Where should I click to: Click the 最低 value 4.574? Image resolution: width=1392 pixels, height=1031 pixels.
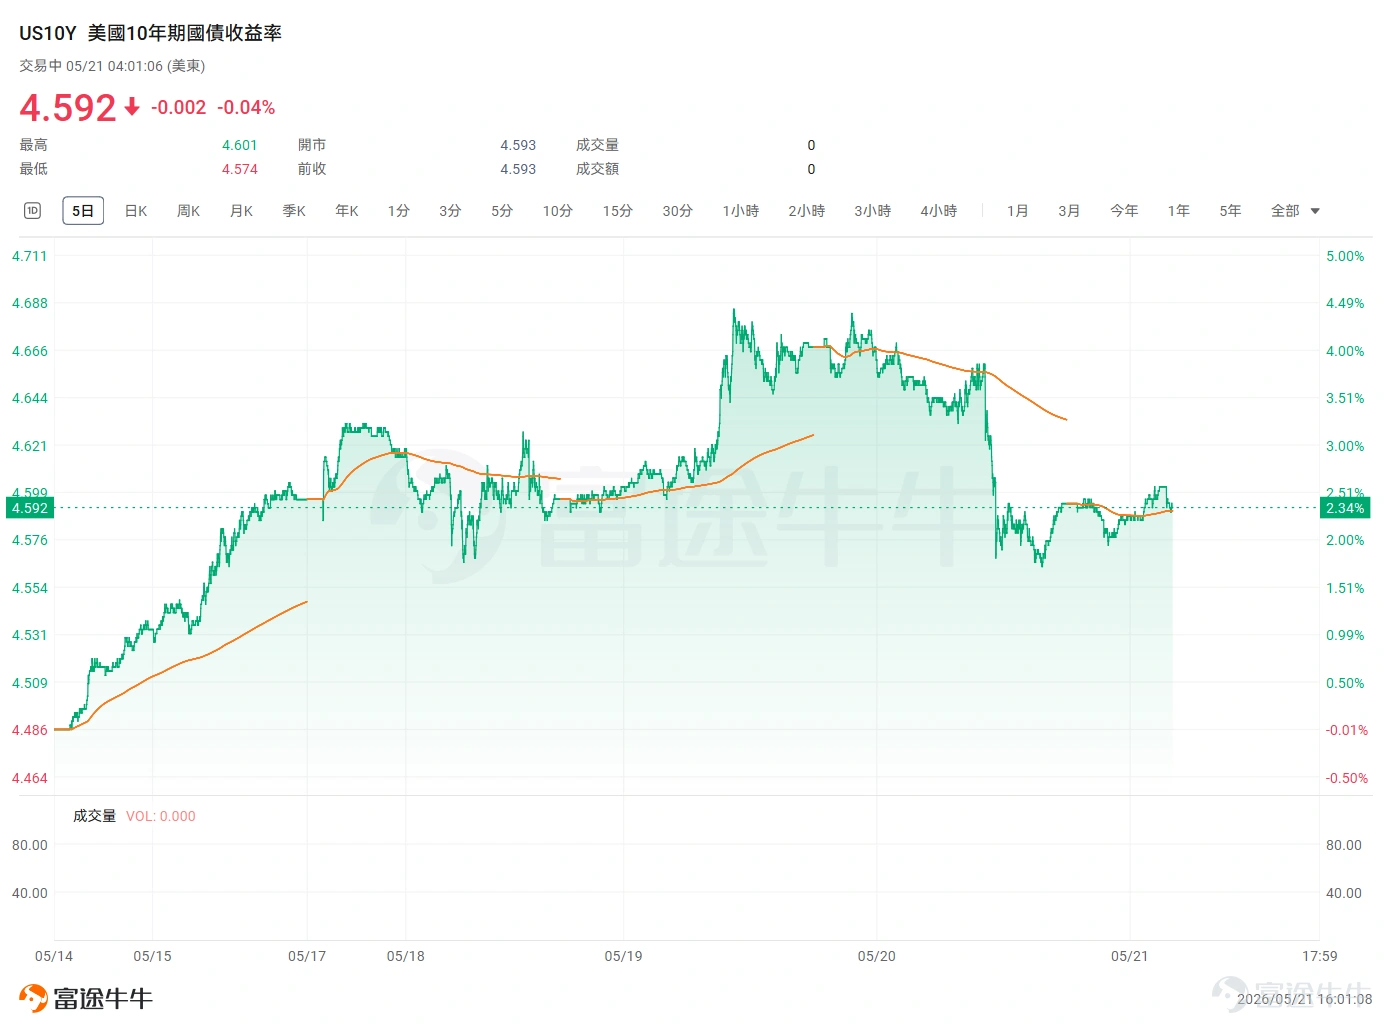coord(240,169)
